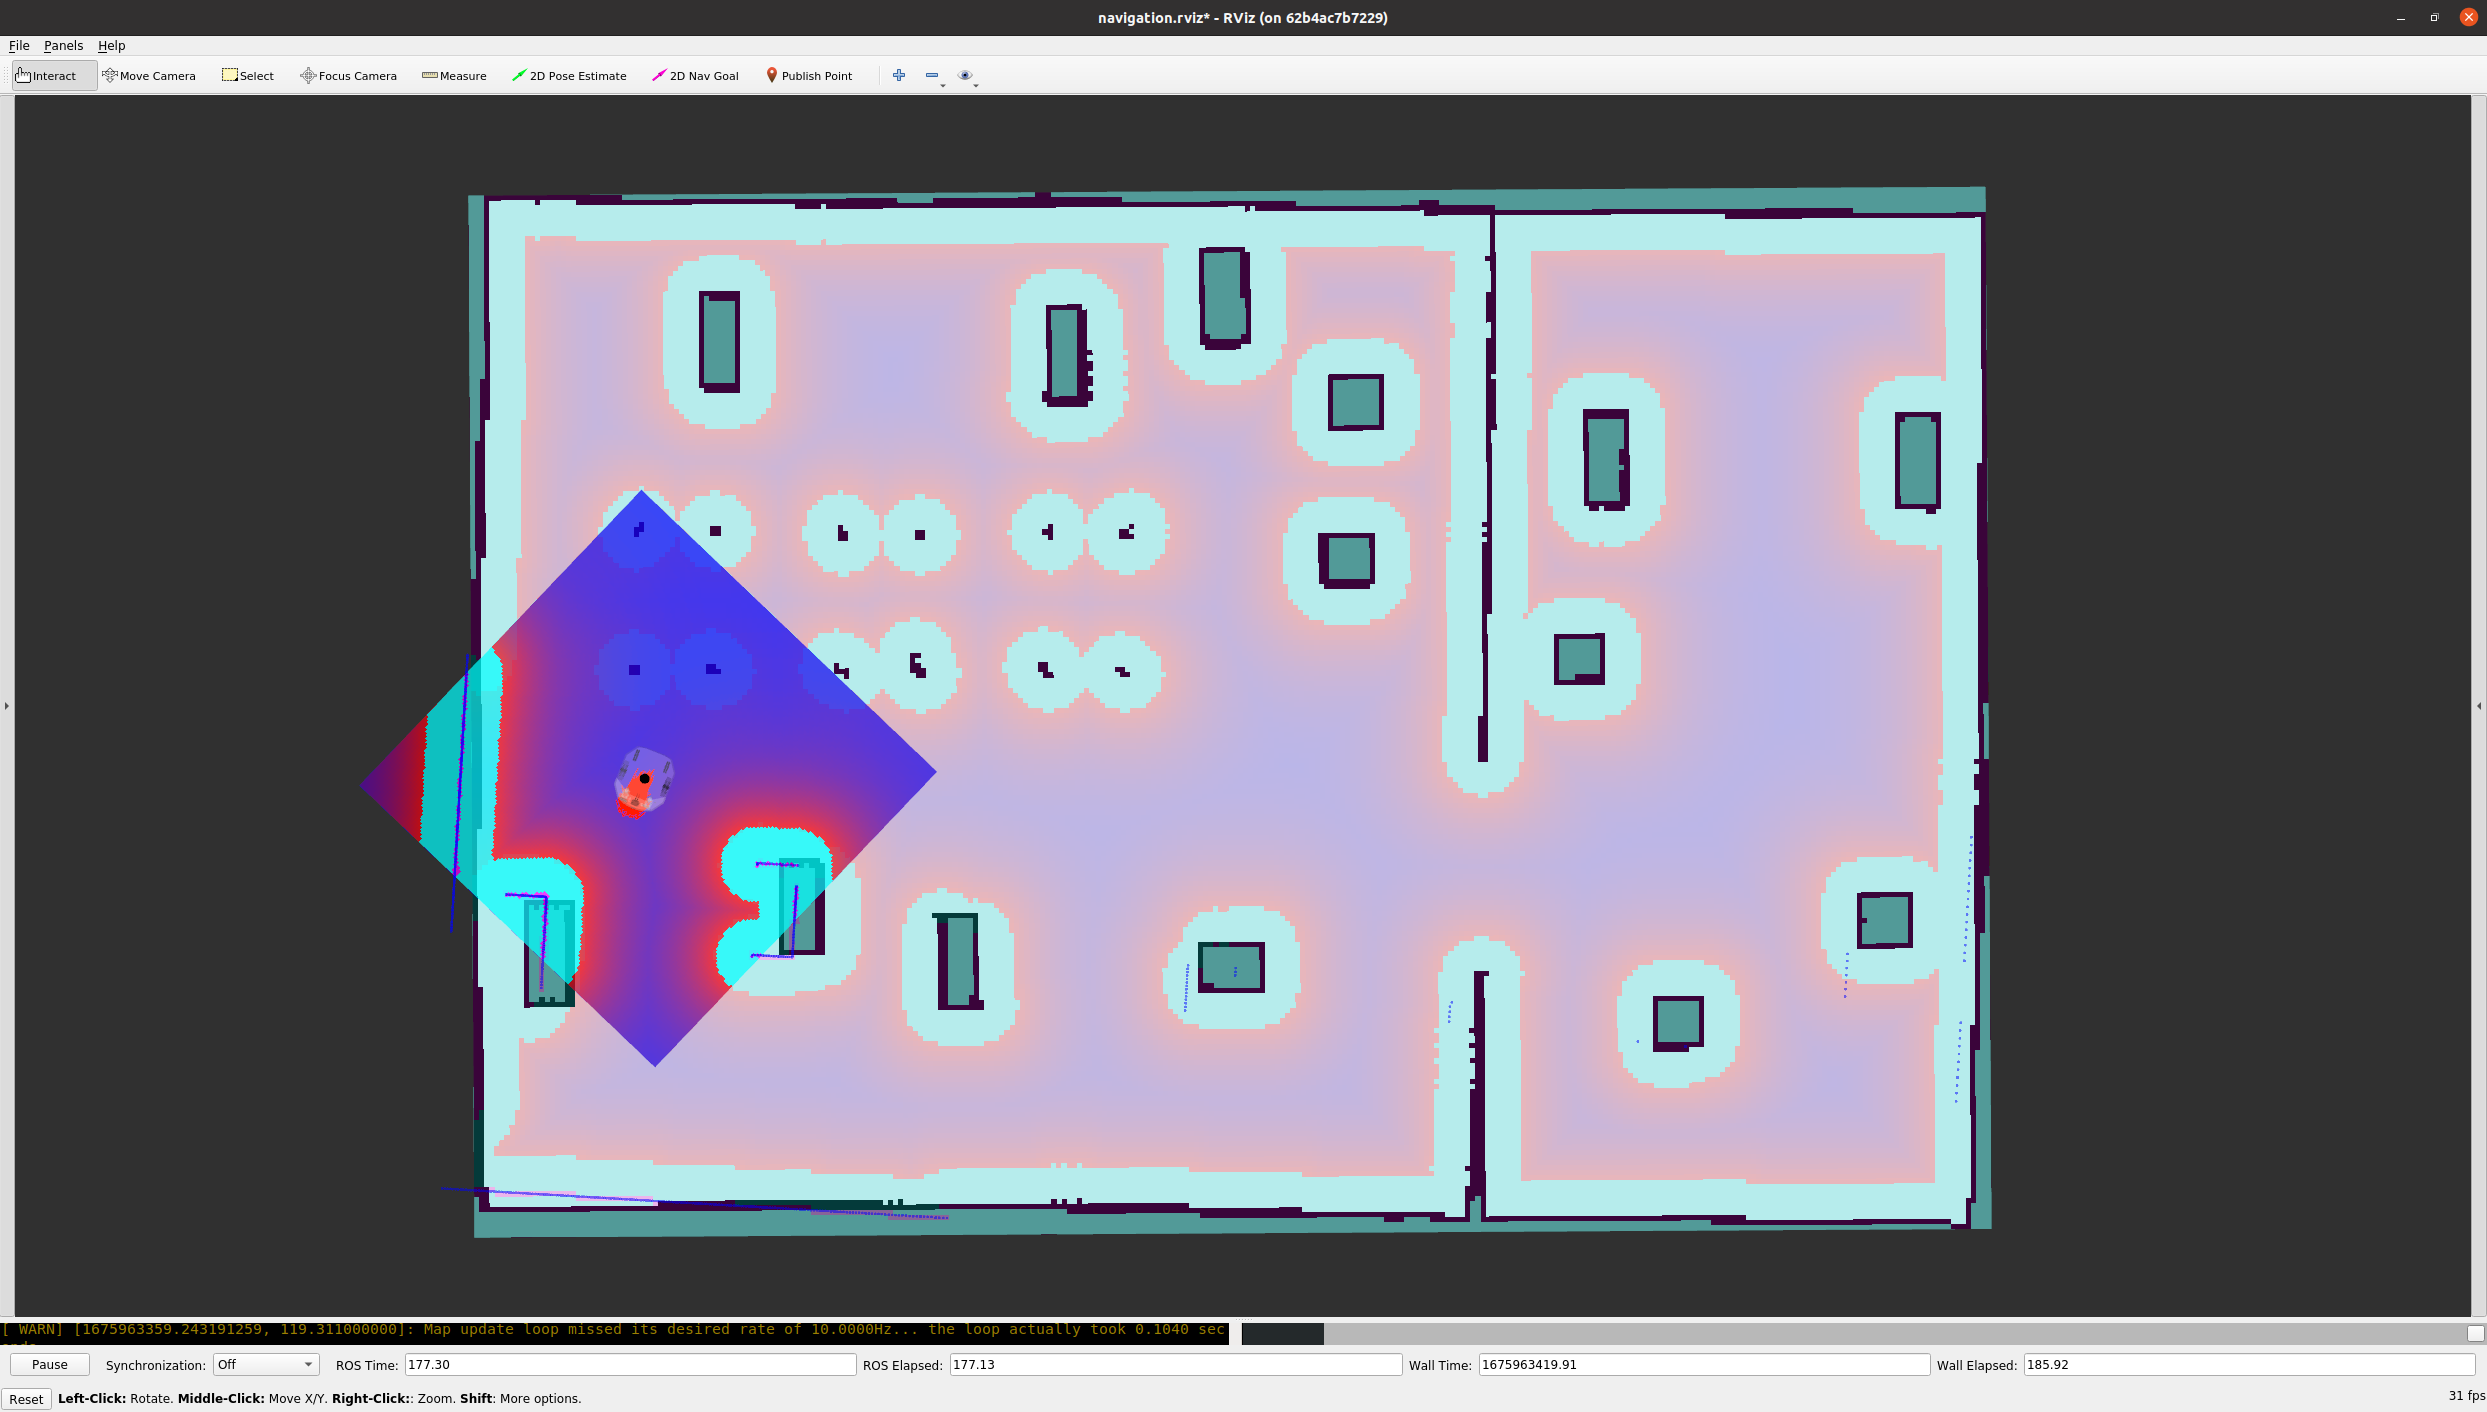Pick the Measure tool
Image resolution: width=2487 pixels, height=1412 pixels.
[x=454, y=76]
